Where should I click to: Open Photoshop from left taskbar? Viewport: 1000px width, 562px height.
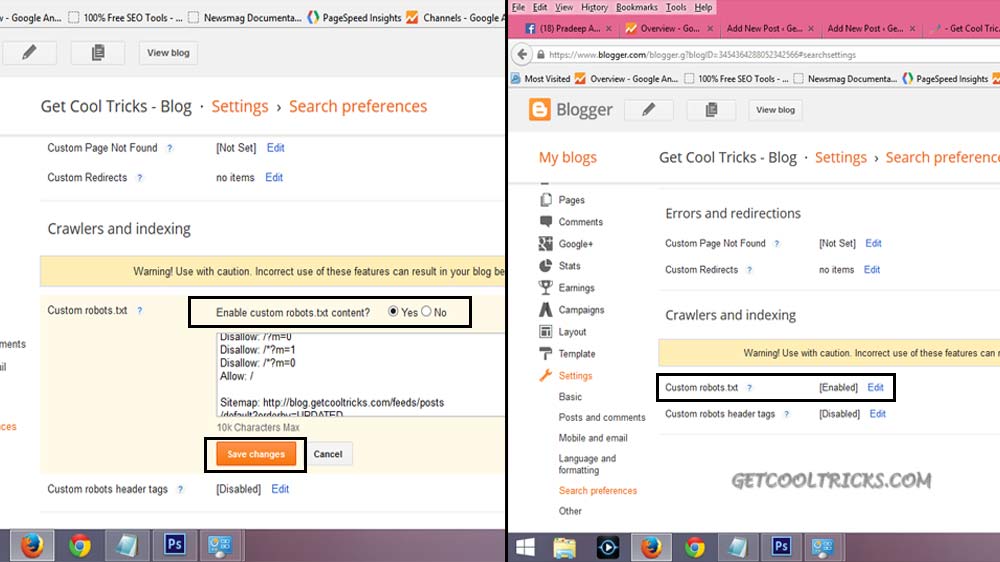pos(173,545)
